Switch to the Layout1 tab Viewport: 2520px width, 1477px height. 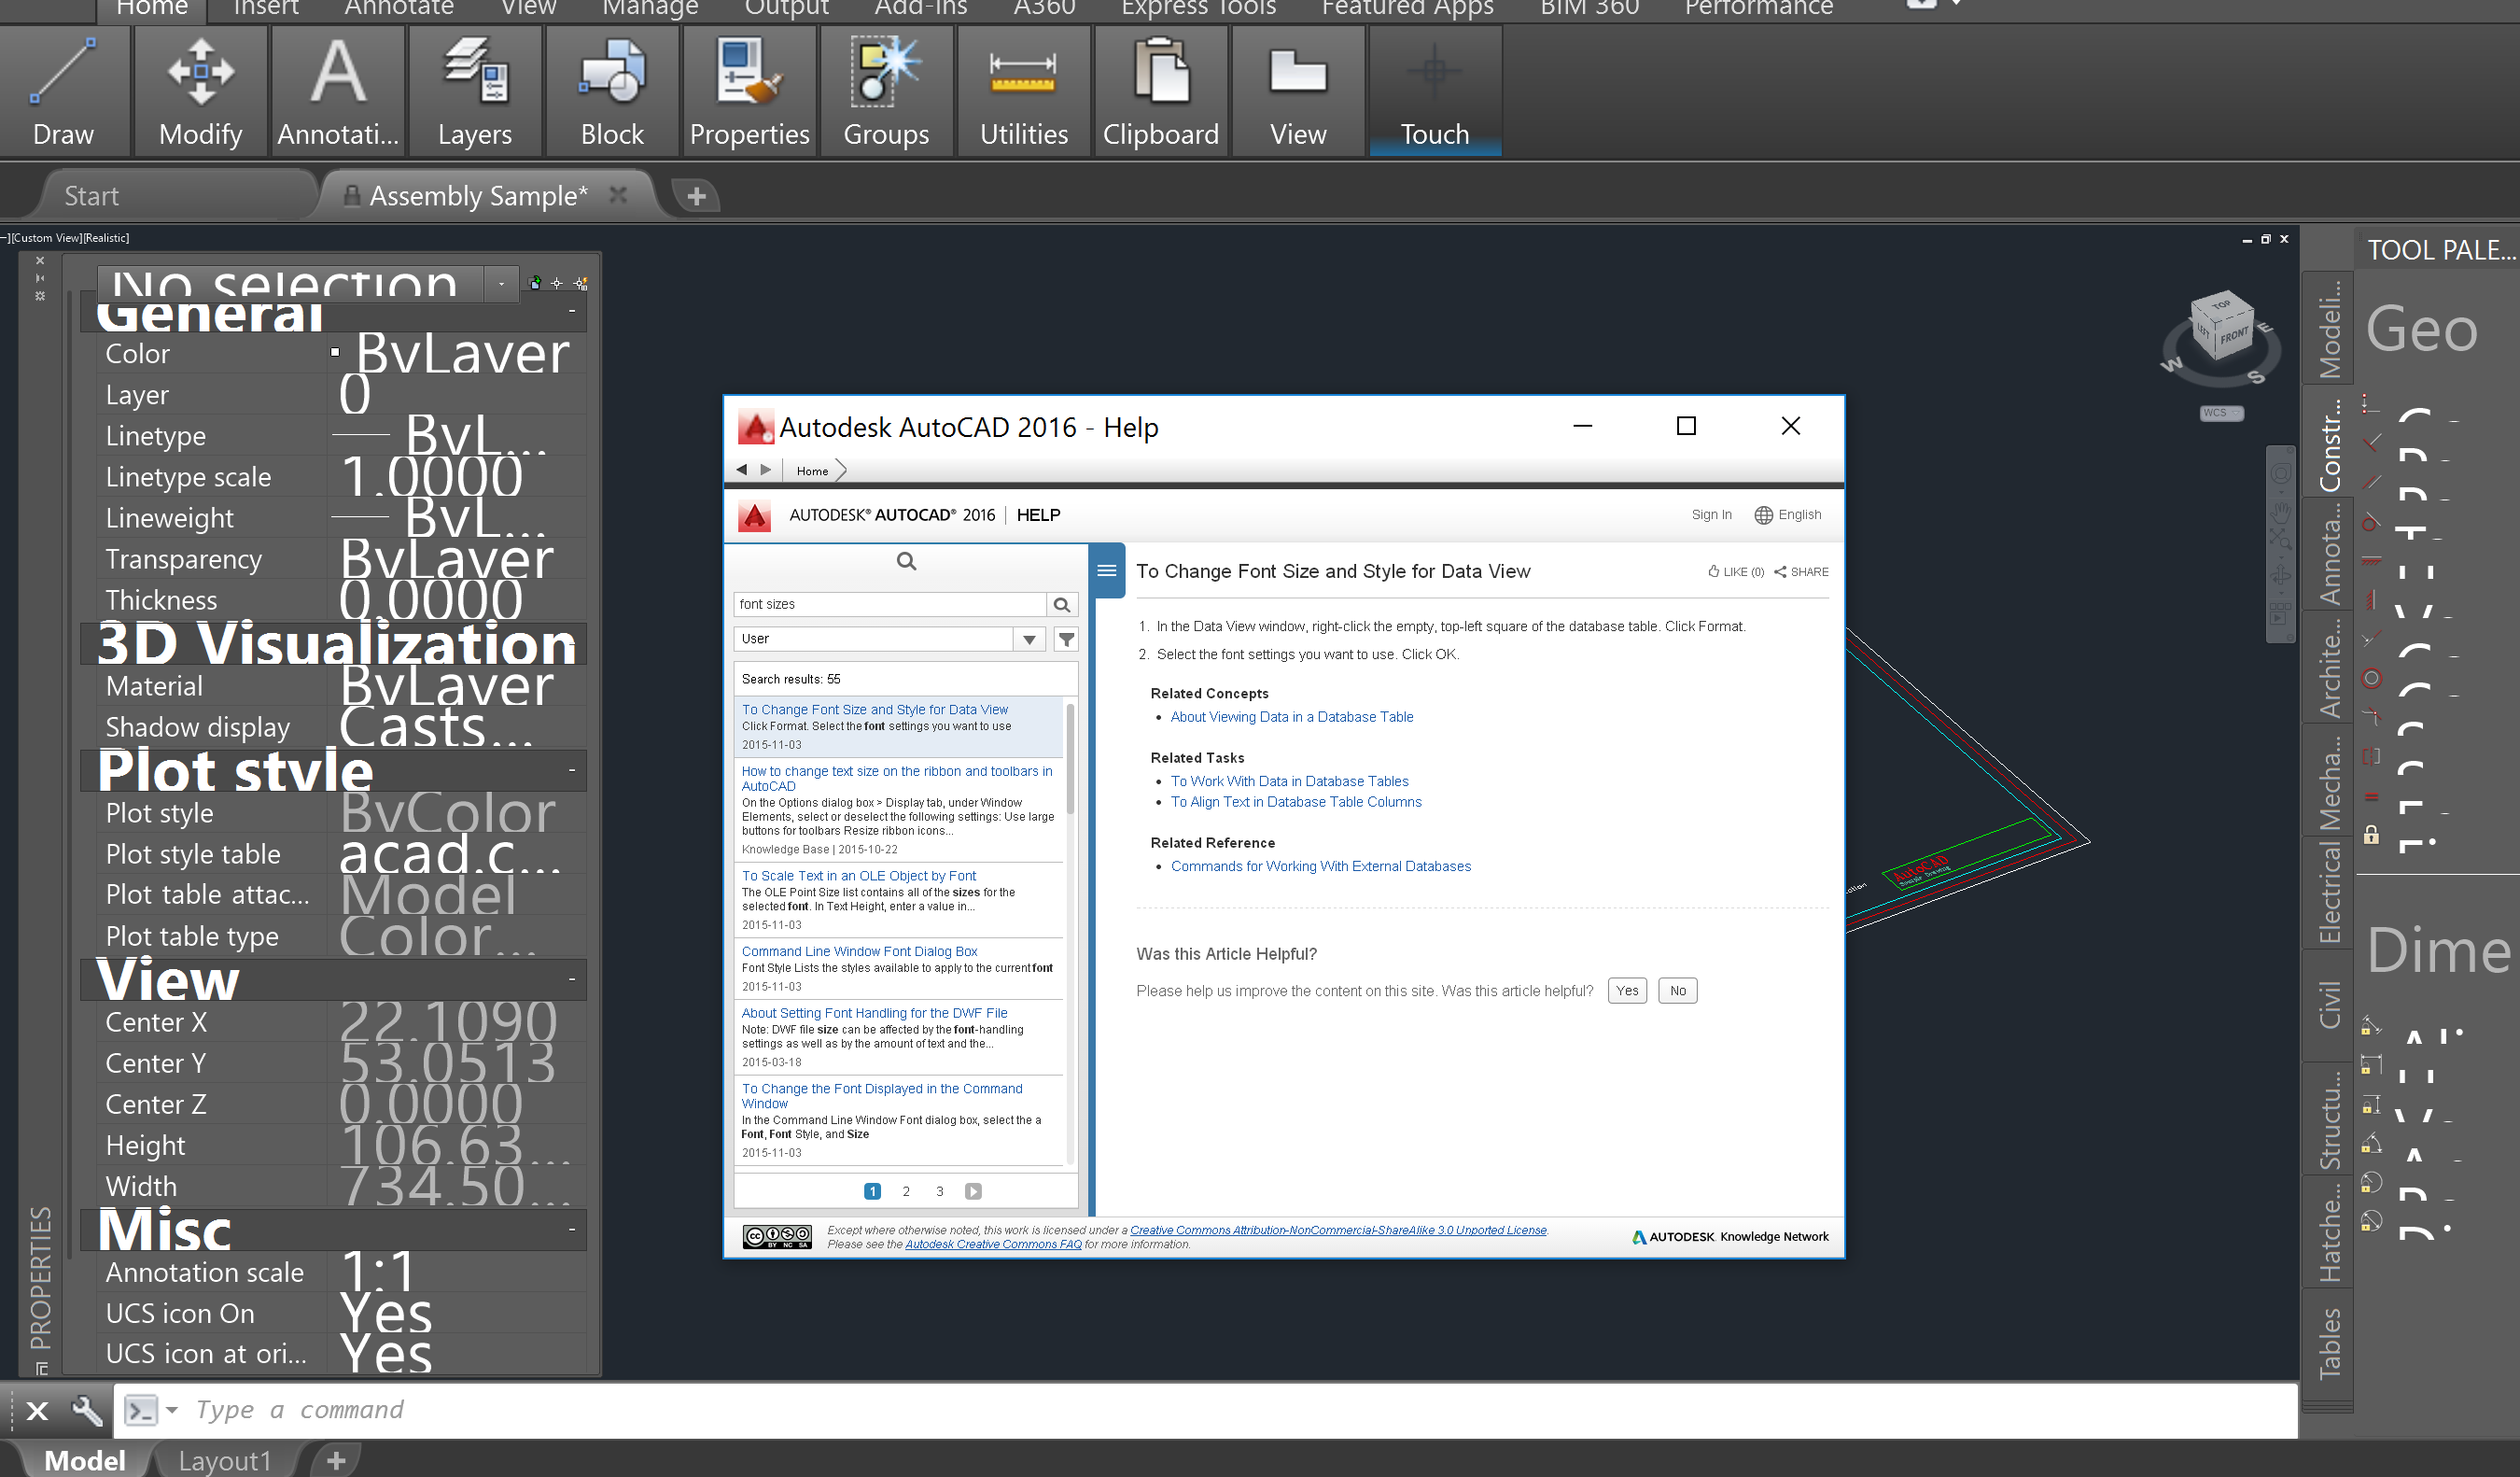pos(225,1460)
